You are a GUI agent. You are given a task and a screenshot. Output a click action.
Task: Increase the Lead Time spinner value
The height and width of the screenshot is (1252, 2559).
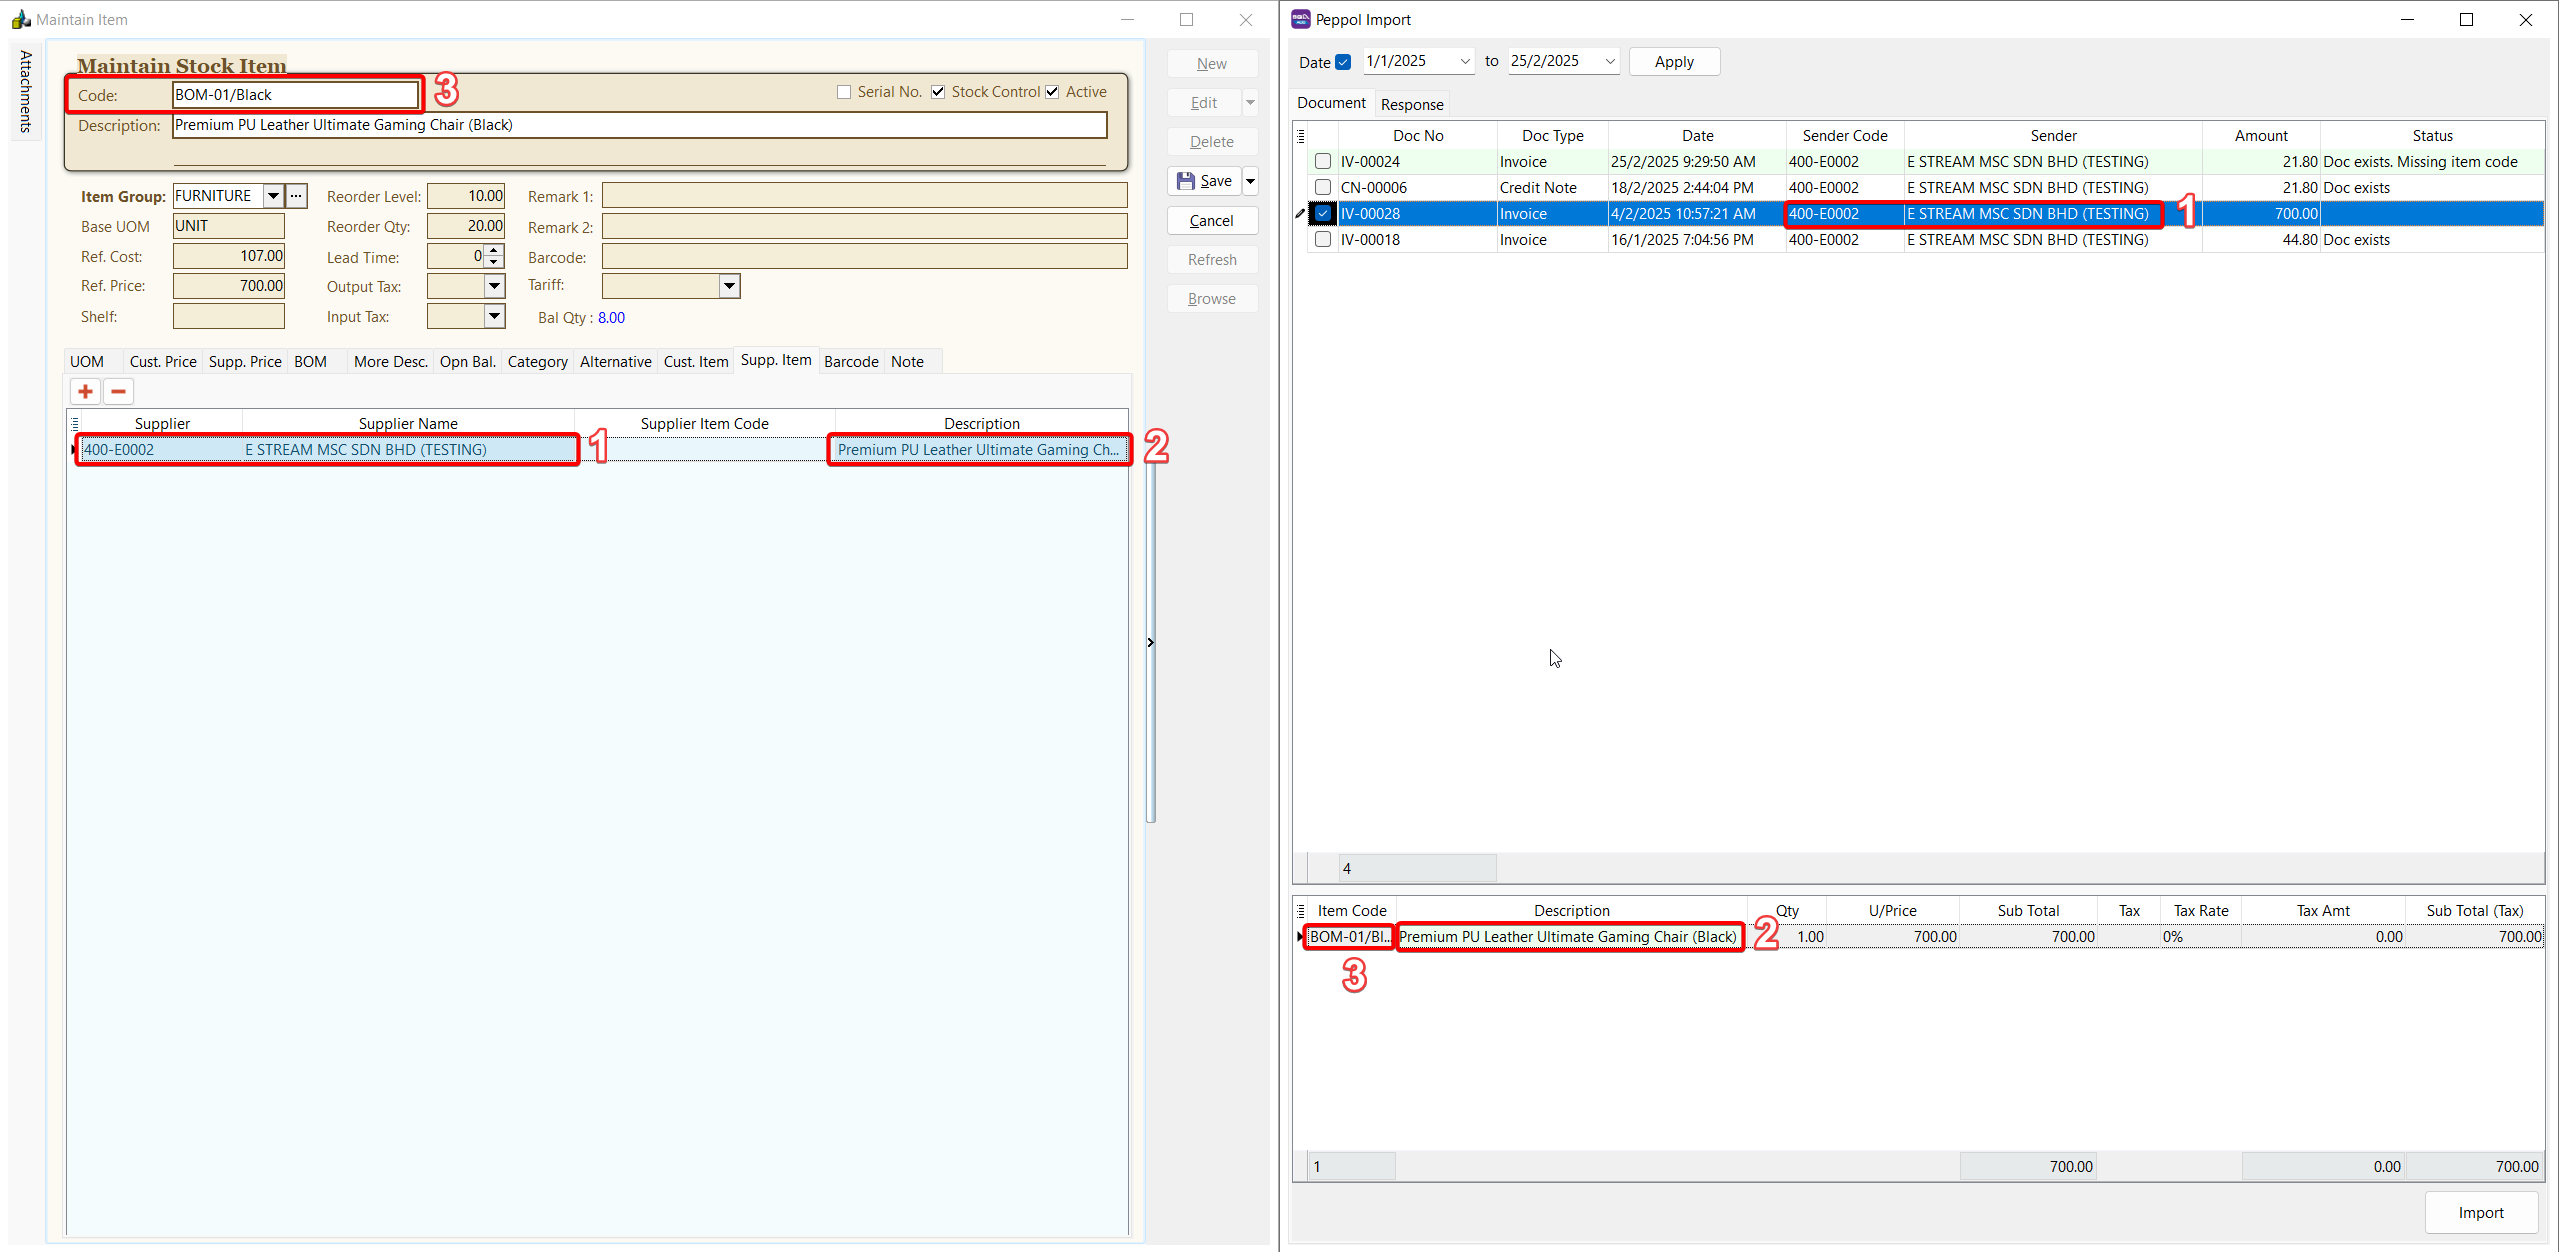494,251
